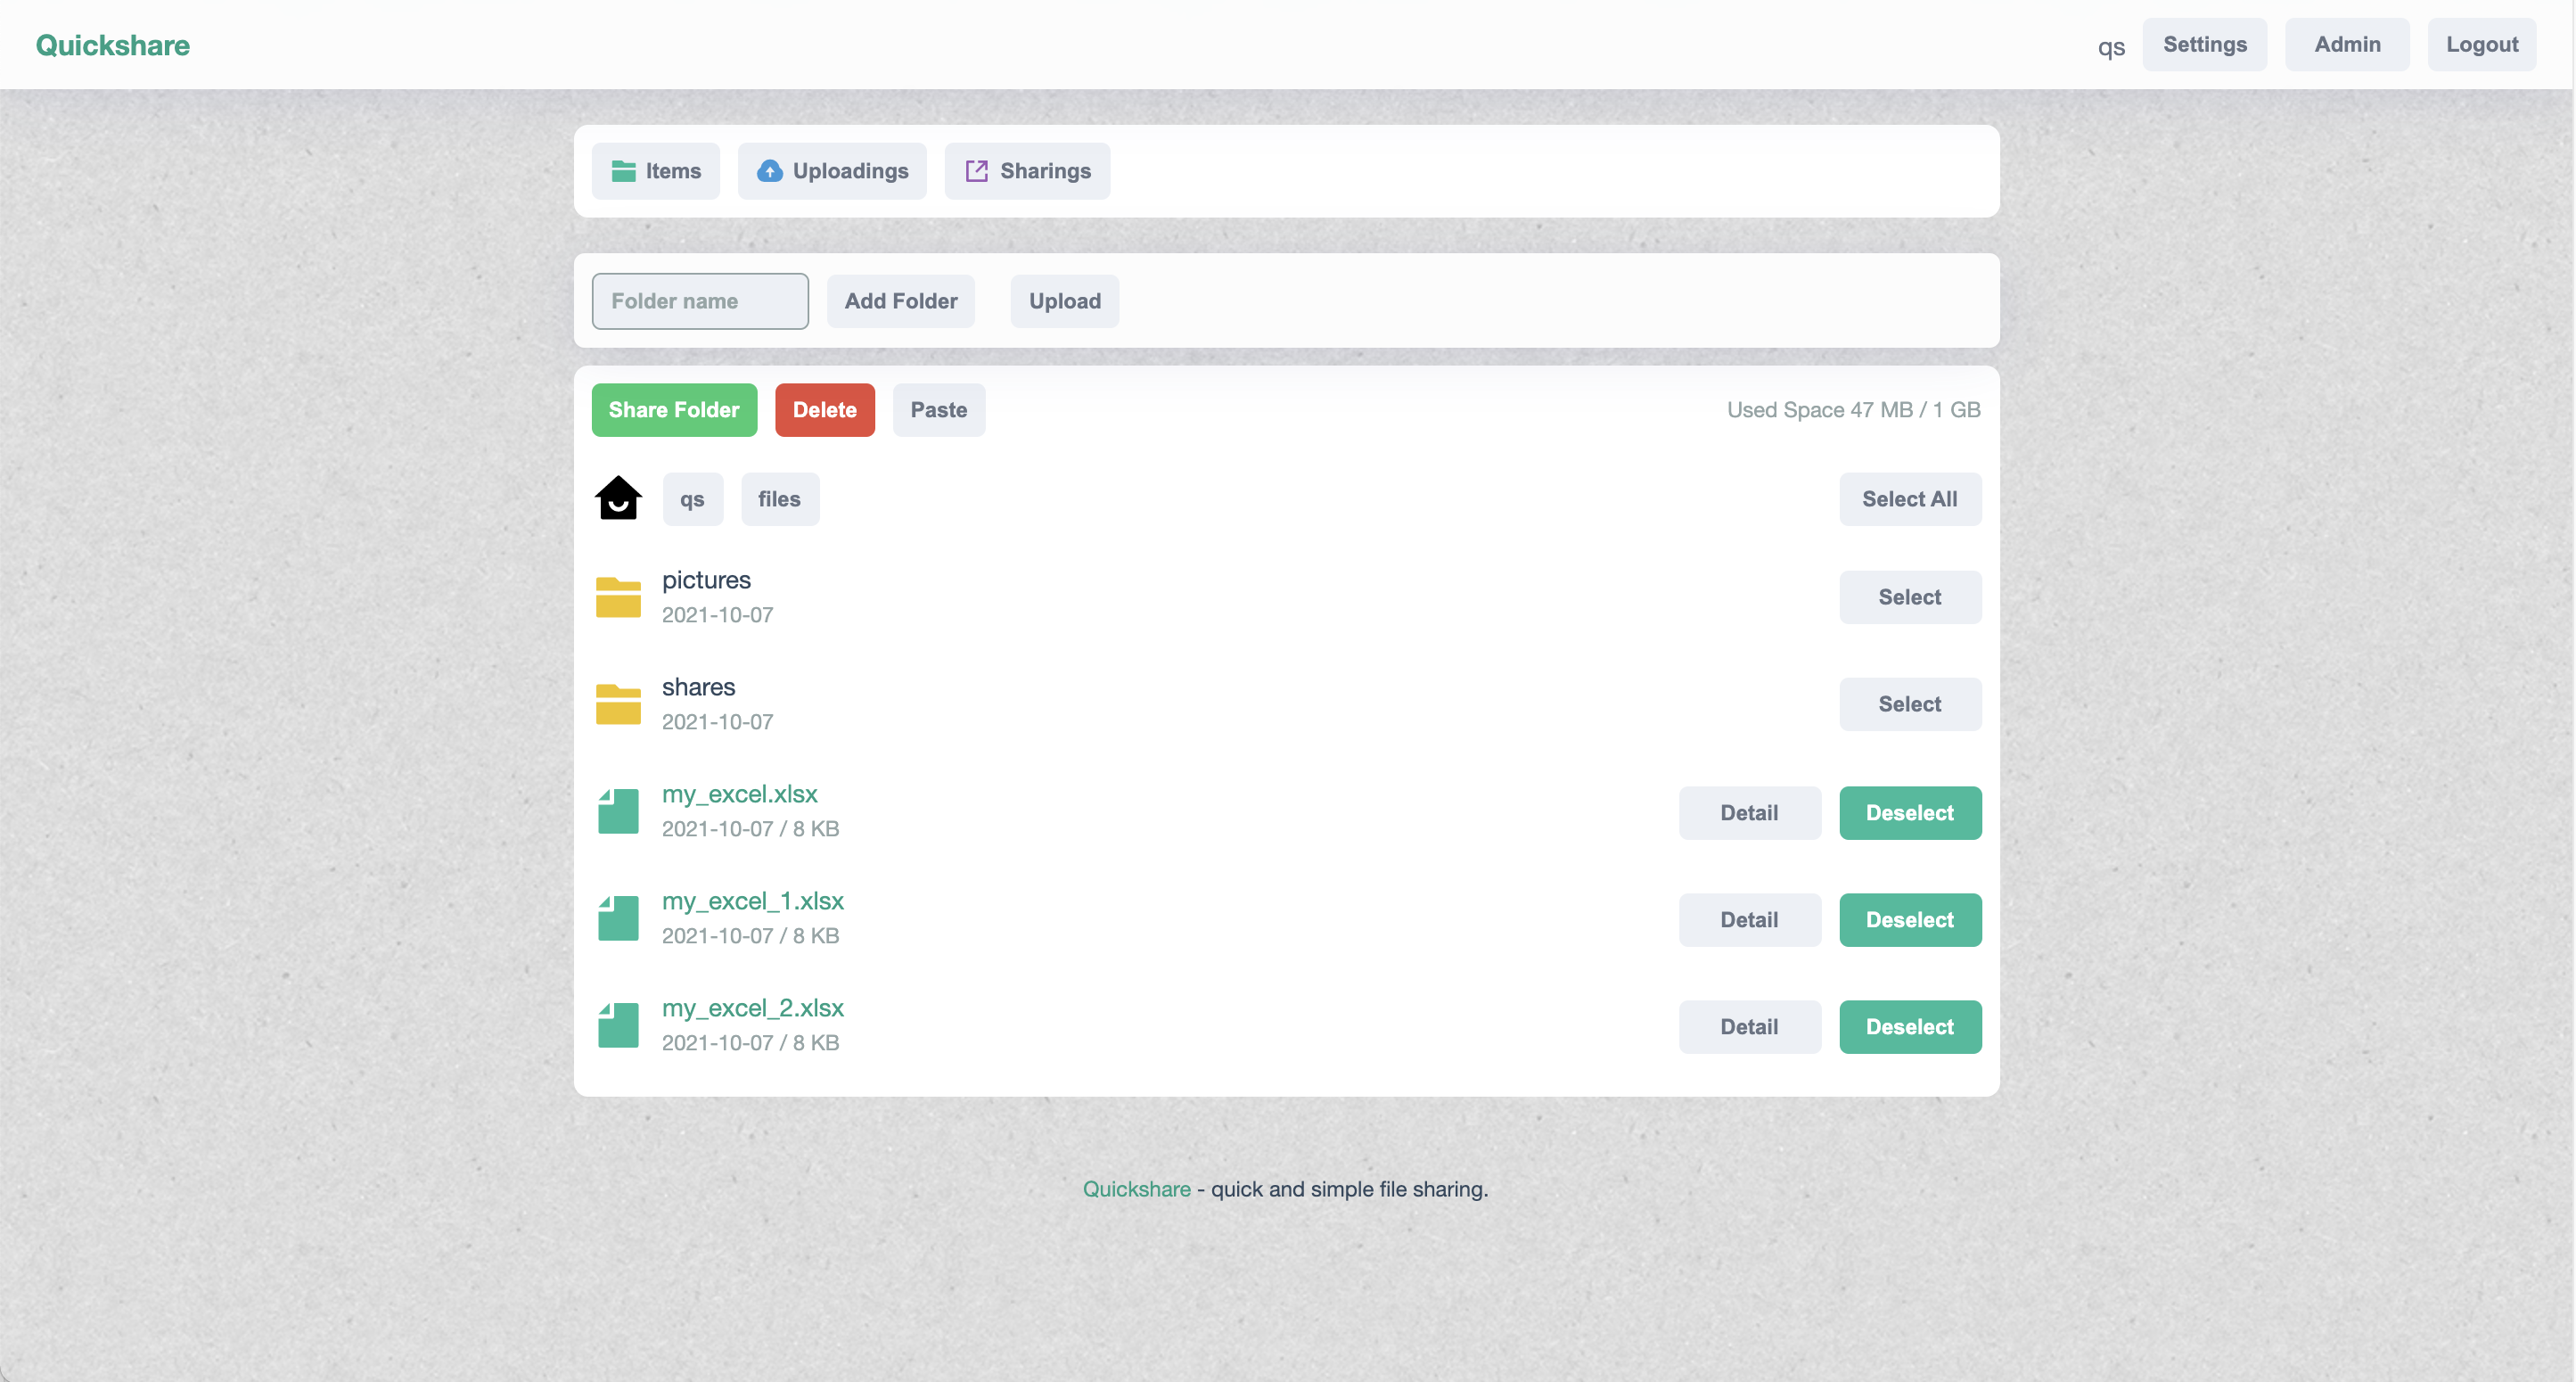
Task: Open the shares folder name
Action: 698,687
